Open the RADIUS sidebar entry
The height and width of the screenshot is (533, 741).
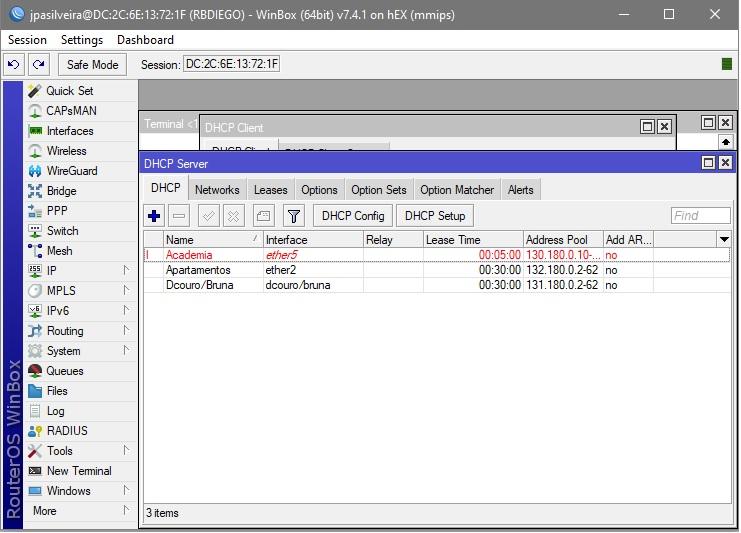click(80, 431)
